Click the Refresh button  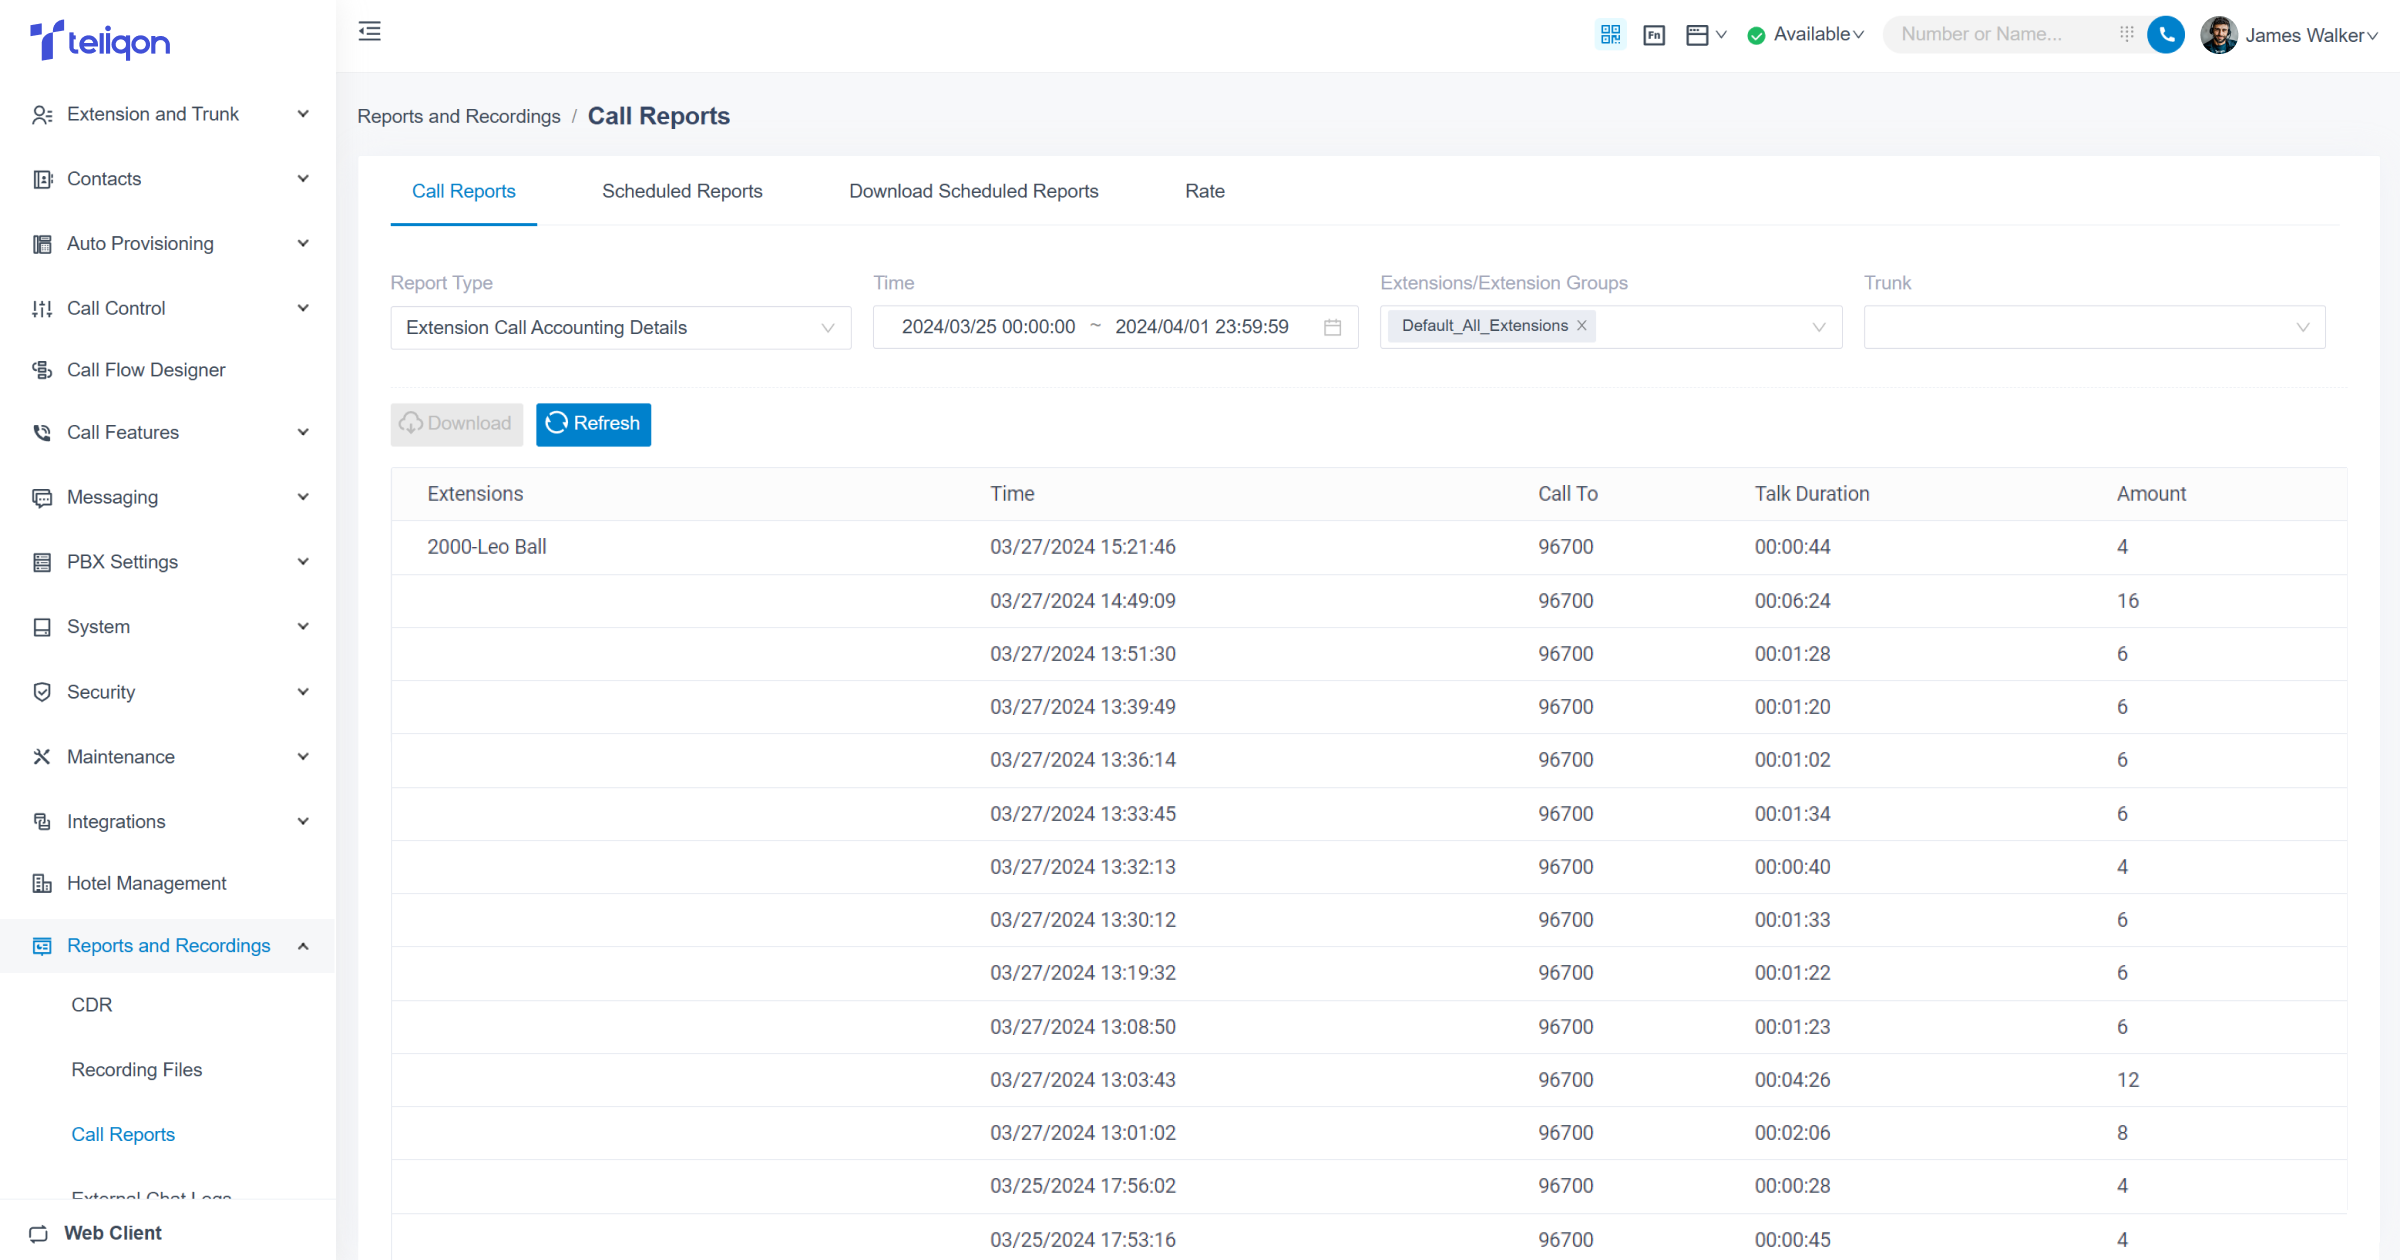593,424
